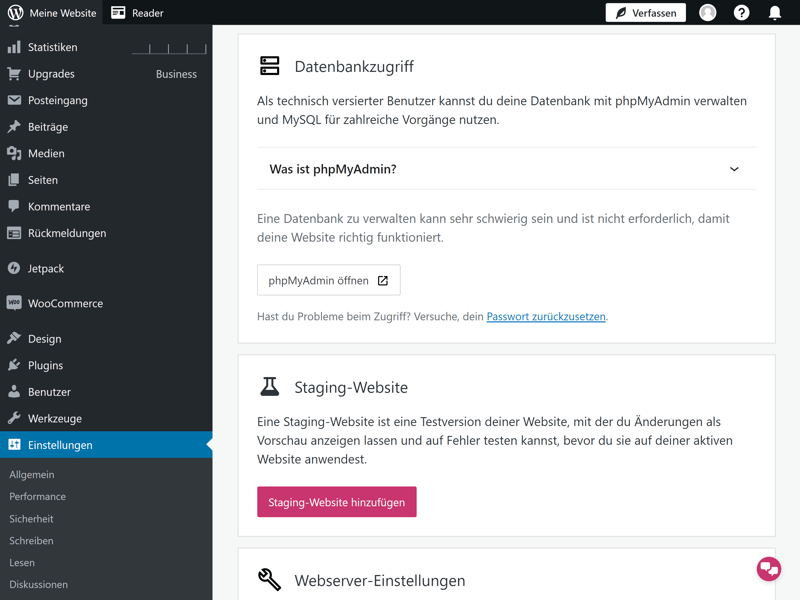
Task: View the Statistiken mini chart
Action: 169,47
